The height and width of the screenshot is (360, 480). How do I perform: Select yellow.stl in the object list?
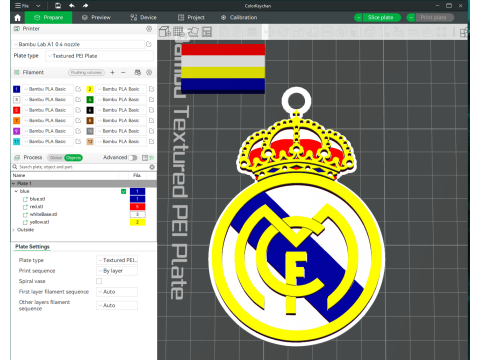(x=39, y=222)
